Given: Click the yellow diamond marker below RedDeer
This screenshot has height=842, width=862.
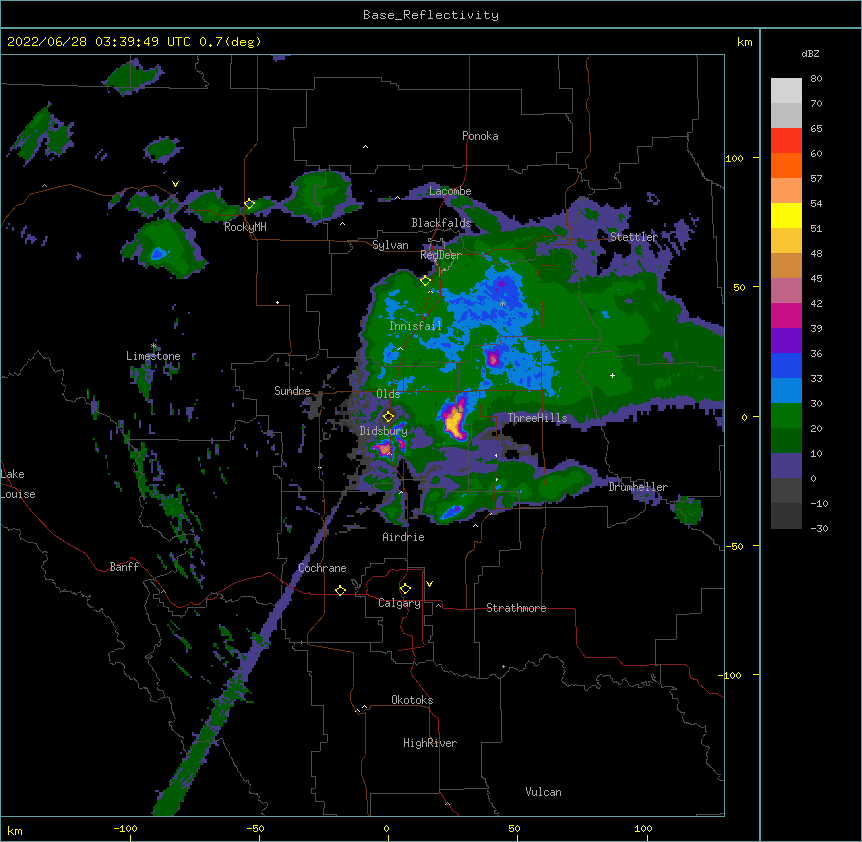Looking at the screenshot, I should (426, 281).
